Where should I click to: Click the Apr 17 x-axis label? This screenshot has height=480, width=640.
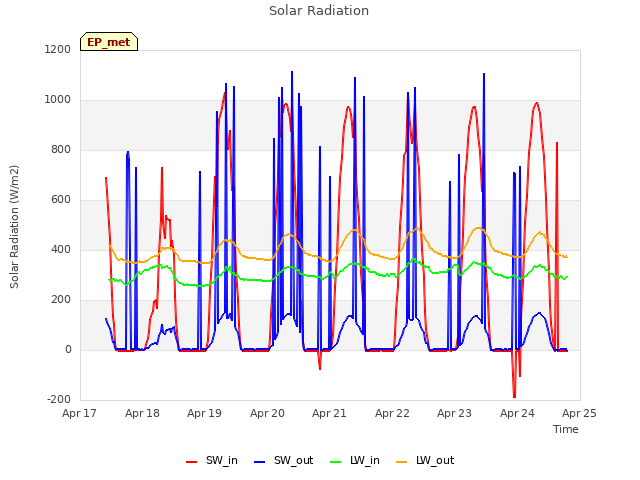click(x=79, y=413)
